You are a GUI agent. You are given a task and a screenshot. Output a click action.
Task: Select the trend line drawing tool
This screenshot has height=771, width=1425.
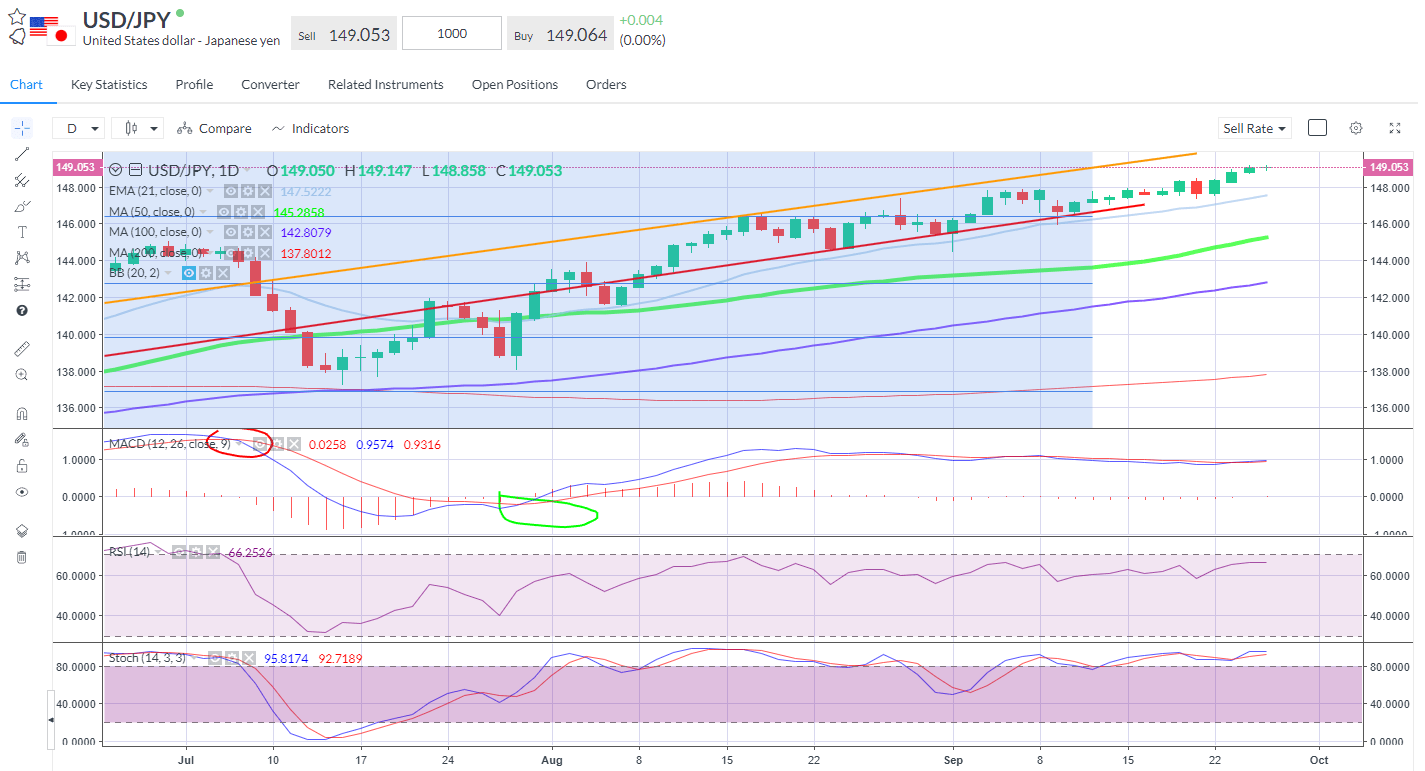coord(22,154)
